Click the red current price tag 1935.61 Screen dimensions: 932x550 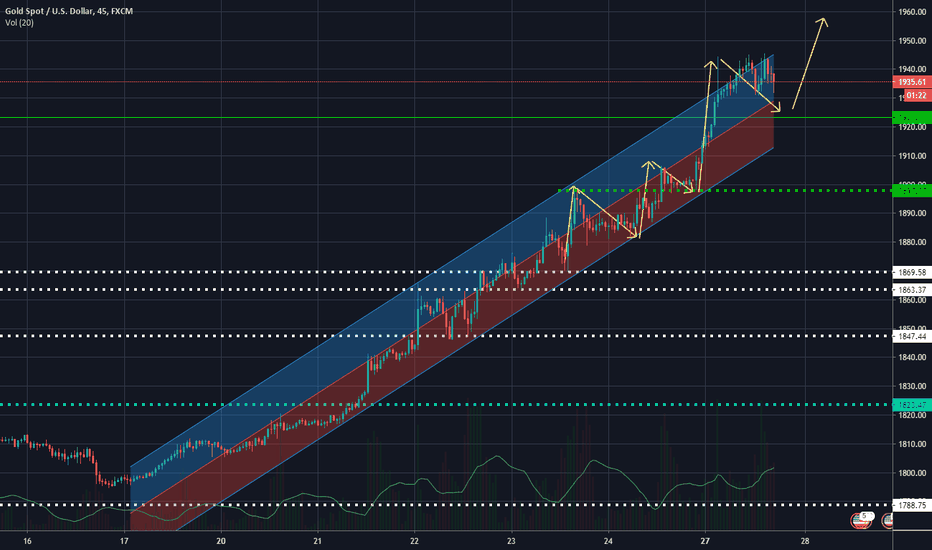pyautogui.click(x=912, y=82)
